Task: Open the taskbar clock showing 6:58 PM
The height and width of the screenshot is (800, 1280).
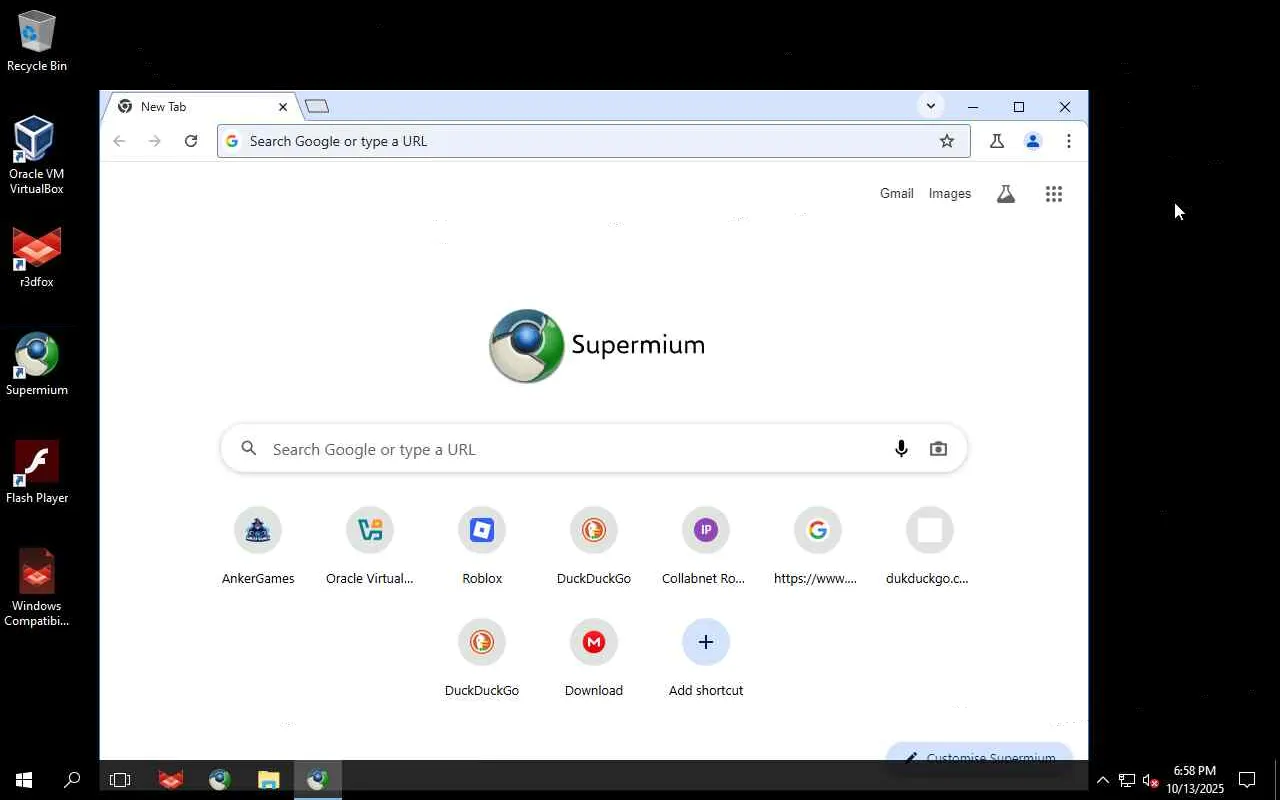Action: 1195,780
